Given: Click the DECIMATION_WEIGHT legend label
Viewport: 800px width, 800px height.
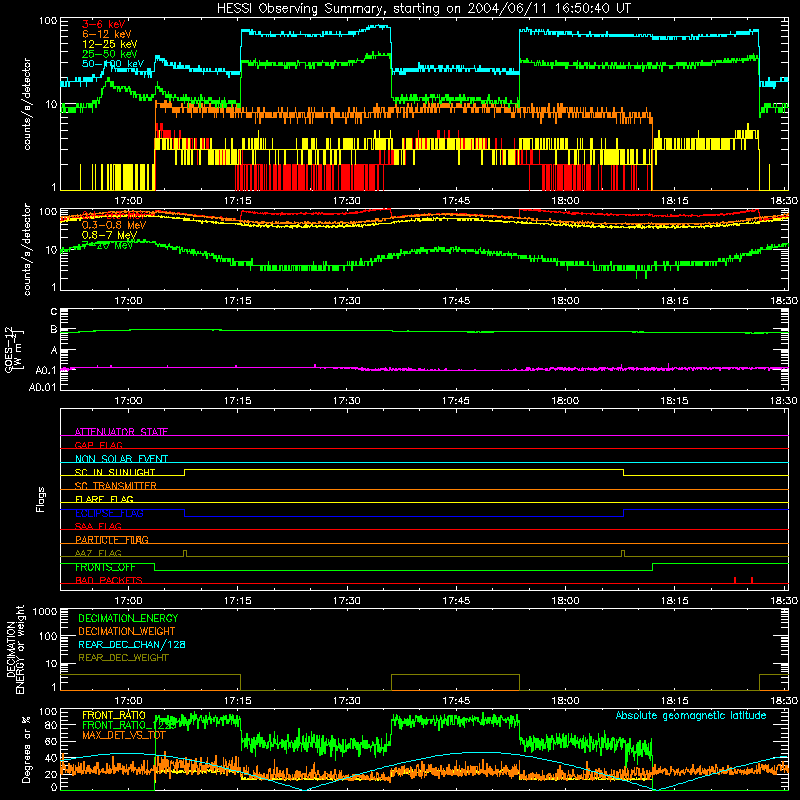Looking at the screenshot, I should (x=127, y=632).
